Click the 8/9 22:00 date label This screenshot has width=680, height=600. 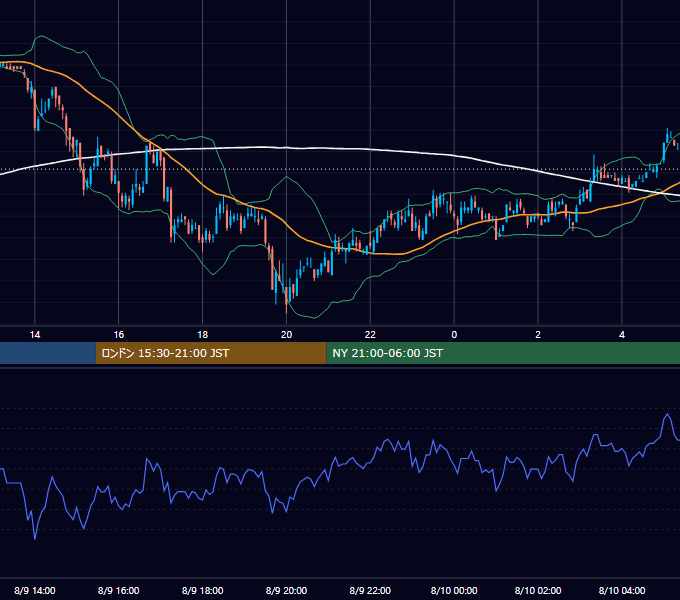[x=370, y=590]
